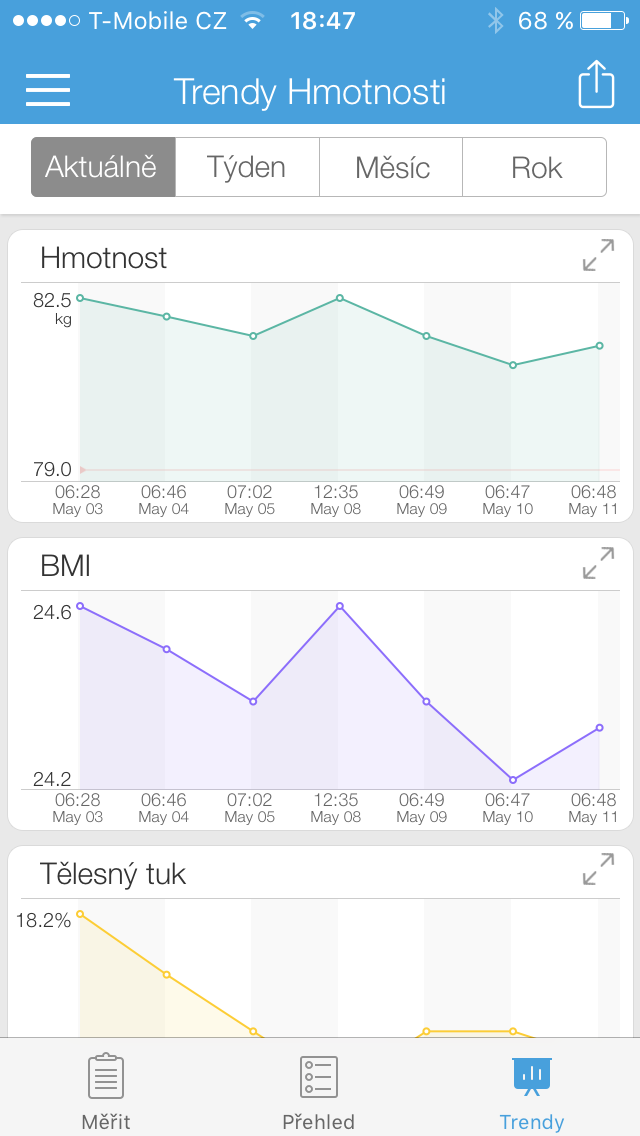This screenshot has height=1136, width=640.
Task: Tap the Přehled label in the tab bar
Action: 319,1121
